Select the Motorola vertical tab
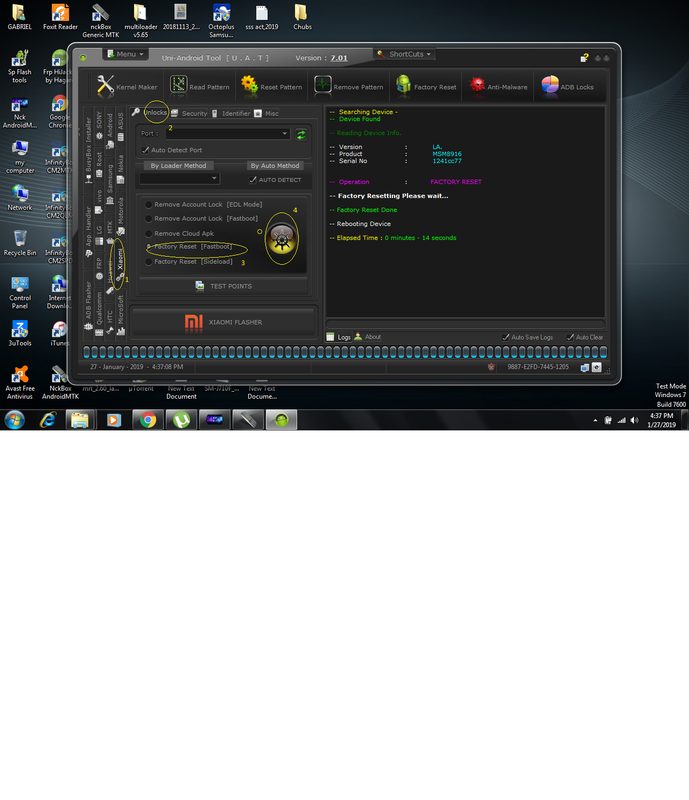 (x=120, y=216)
